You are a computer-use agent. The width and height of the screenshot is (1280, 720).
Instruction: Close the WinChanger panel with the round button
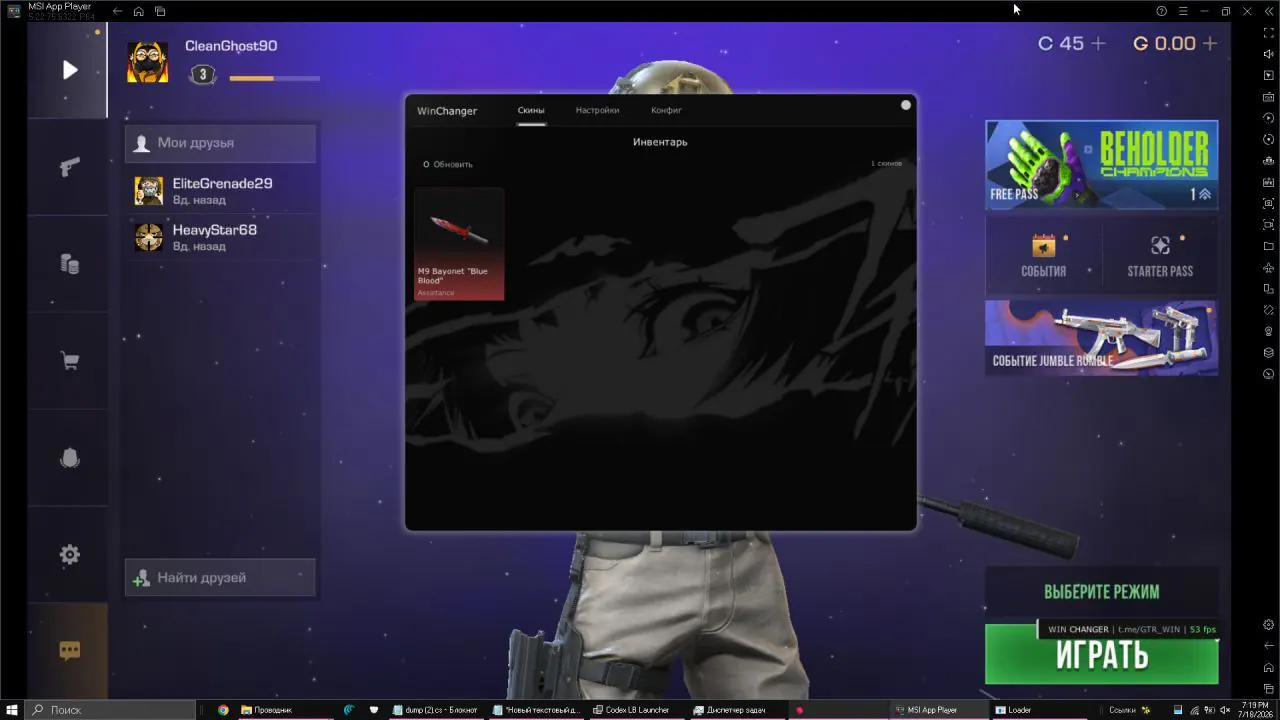[906, 105]
